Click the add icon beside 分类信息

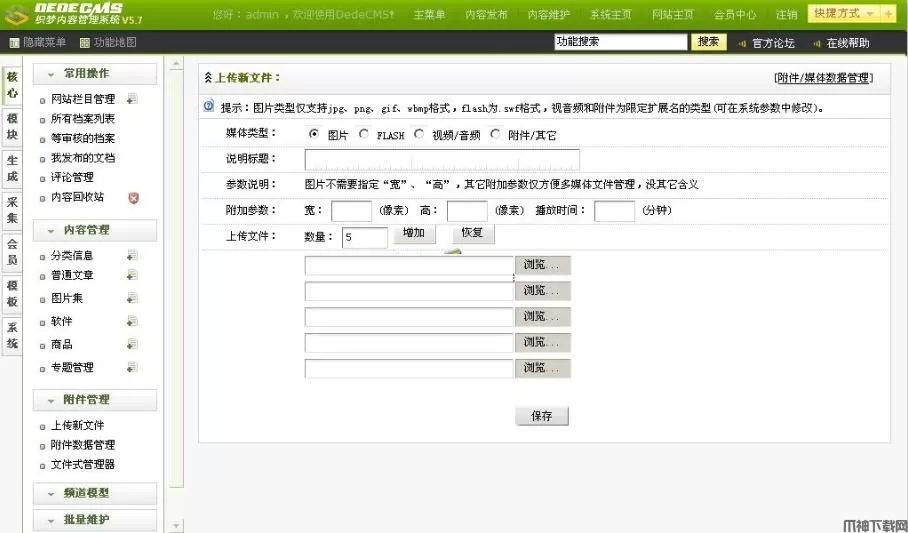[x=132, y=255]
